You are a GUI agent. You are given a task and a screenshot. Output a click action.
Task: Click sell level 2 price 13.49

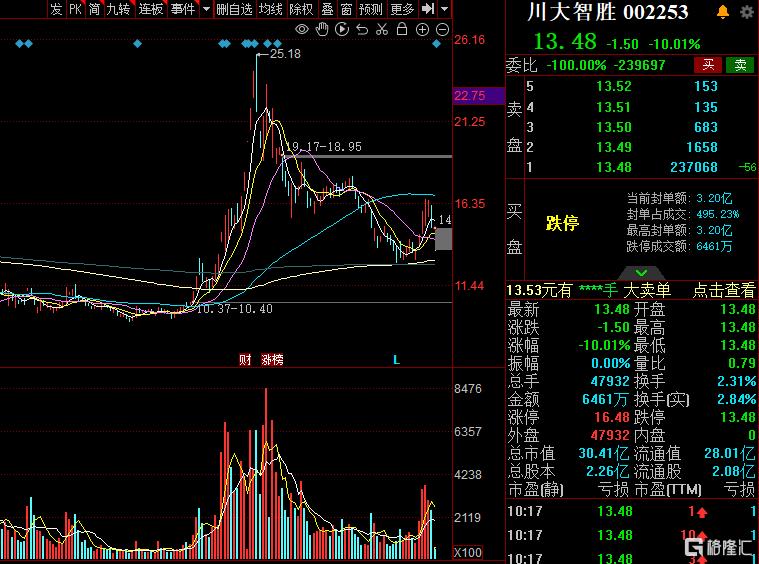[x=614, y=147]
